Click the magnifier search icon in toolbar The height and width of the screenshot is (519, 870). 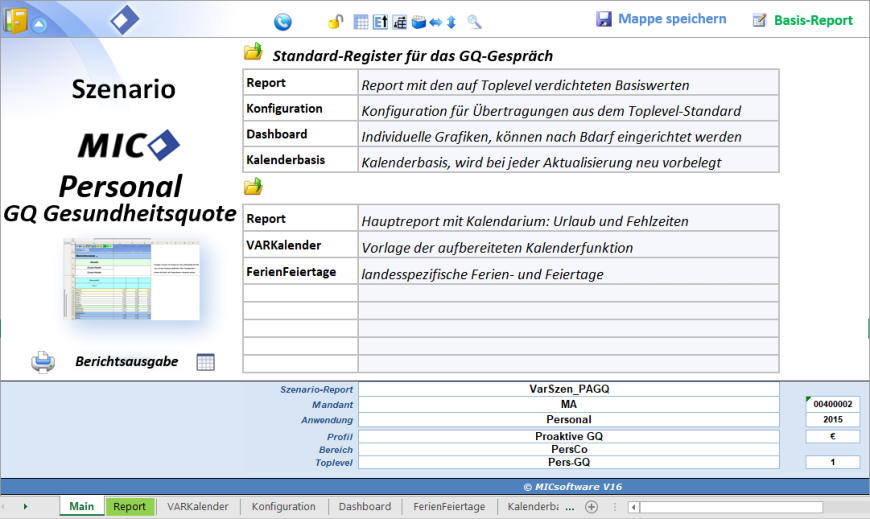(474, 21)
